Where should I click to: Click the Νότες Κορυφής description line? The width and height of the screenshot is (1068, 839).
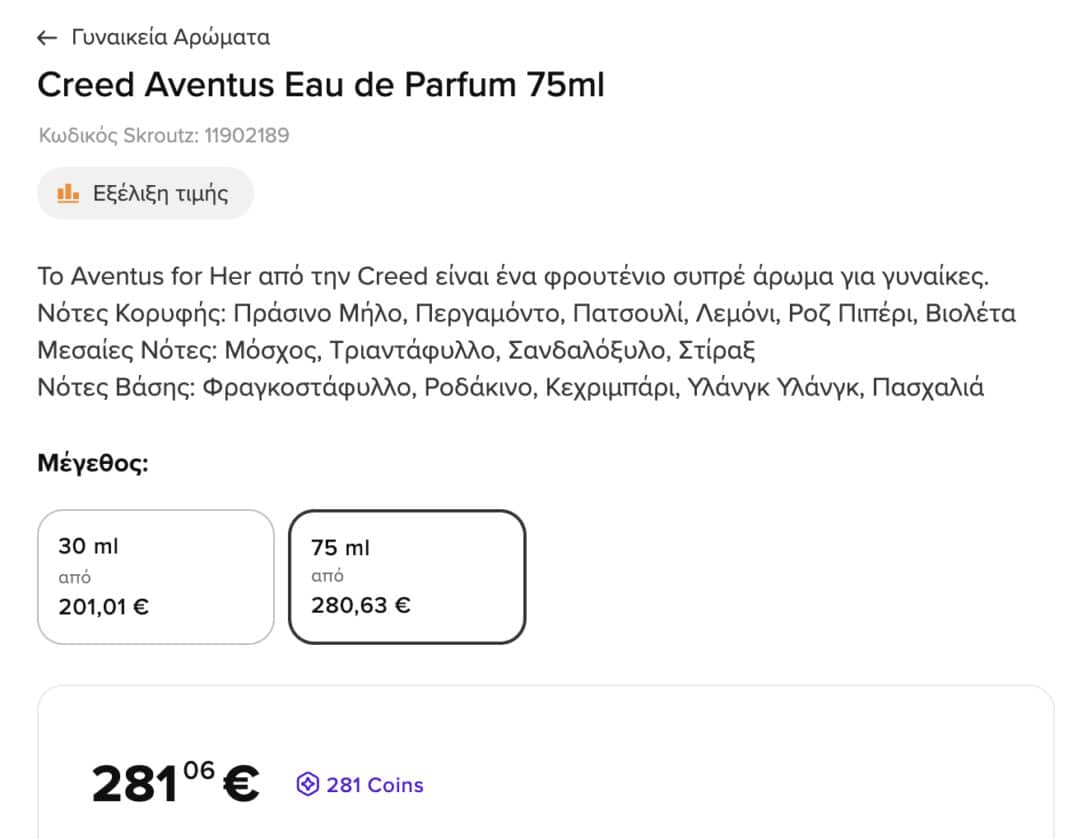pyautogui.click(x=526, y=314)
